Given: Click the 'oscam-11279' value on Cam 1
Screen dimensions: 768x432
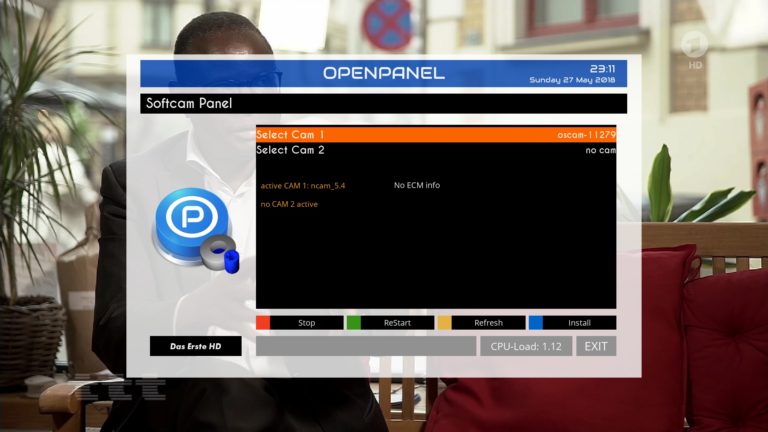Looking at the screenshot, I should click(586, 135).
